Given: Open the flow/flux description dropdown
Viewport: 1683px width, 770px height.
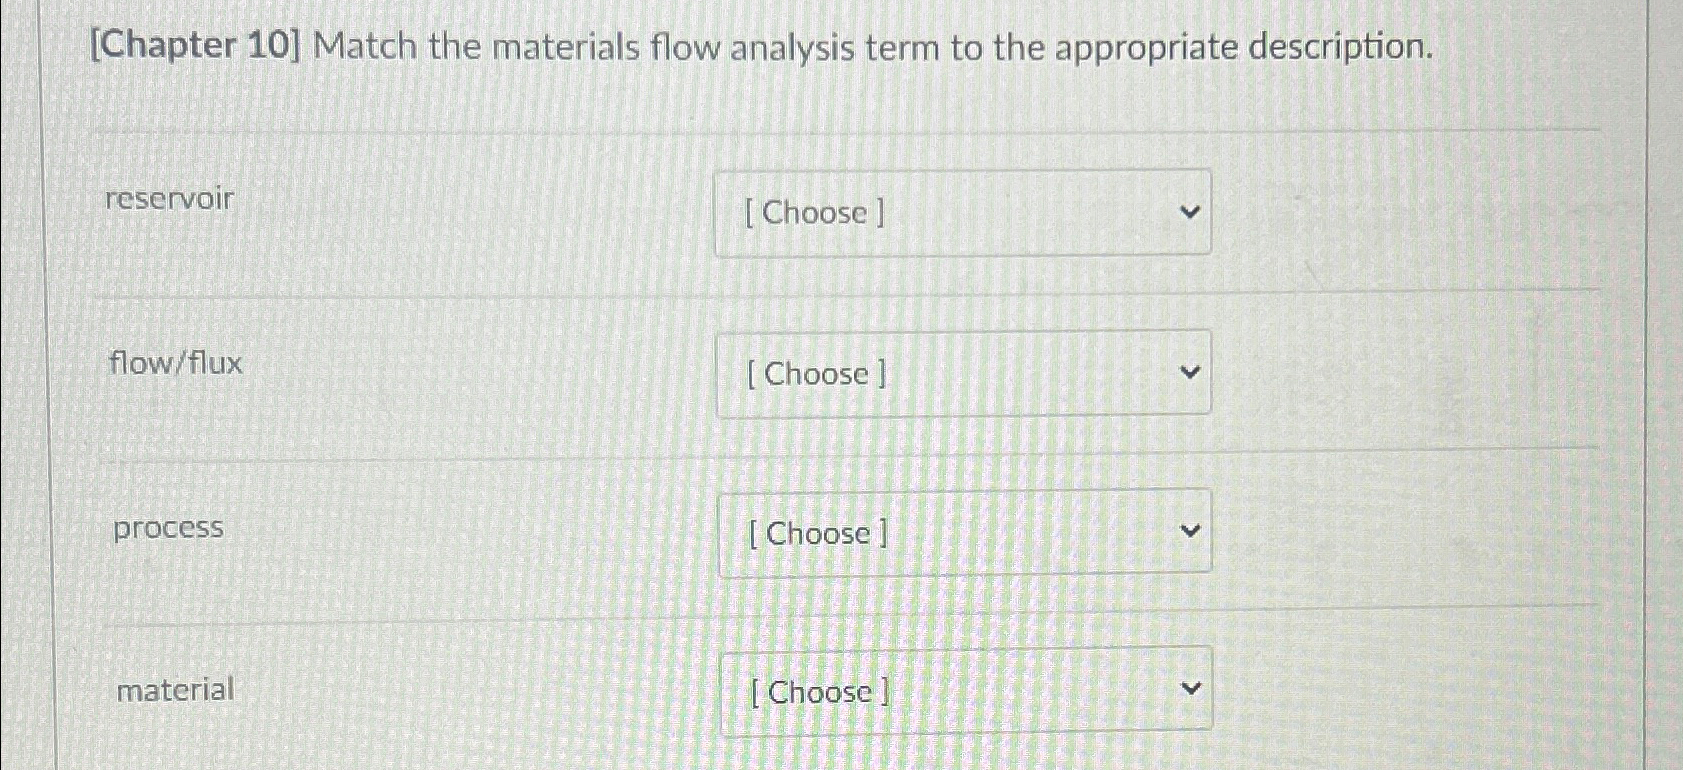Looking at the screenshot, I should (x=963, y=373).
